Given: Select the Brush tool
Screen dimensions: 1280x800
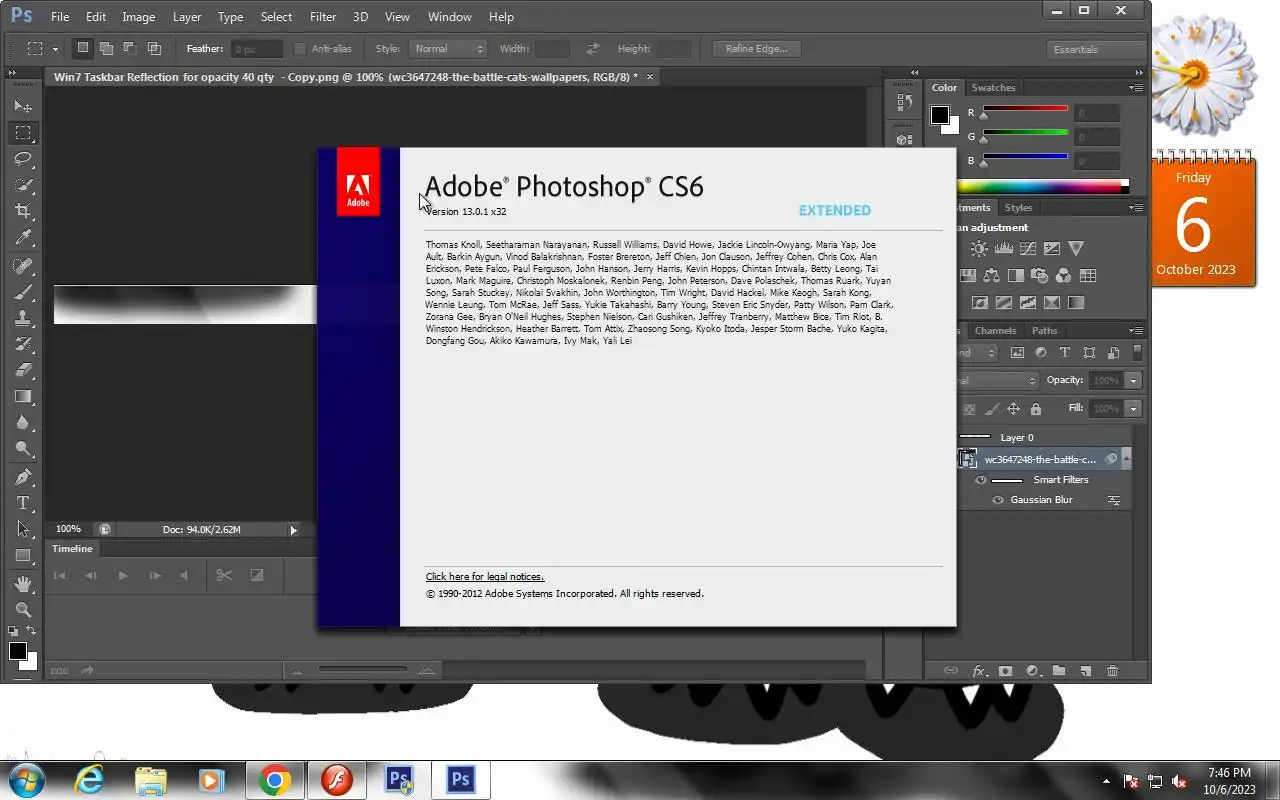Looking at the screenshot, I should (x=23, y=292).
